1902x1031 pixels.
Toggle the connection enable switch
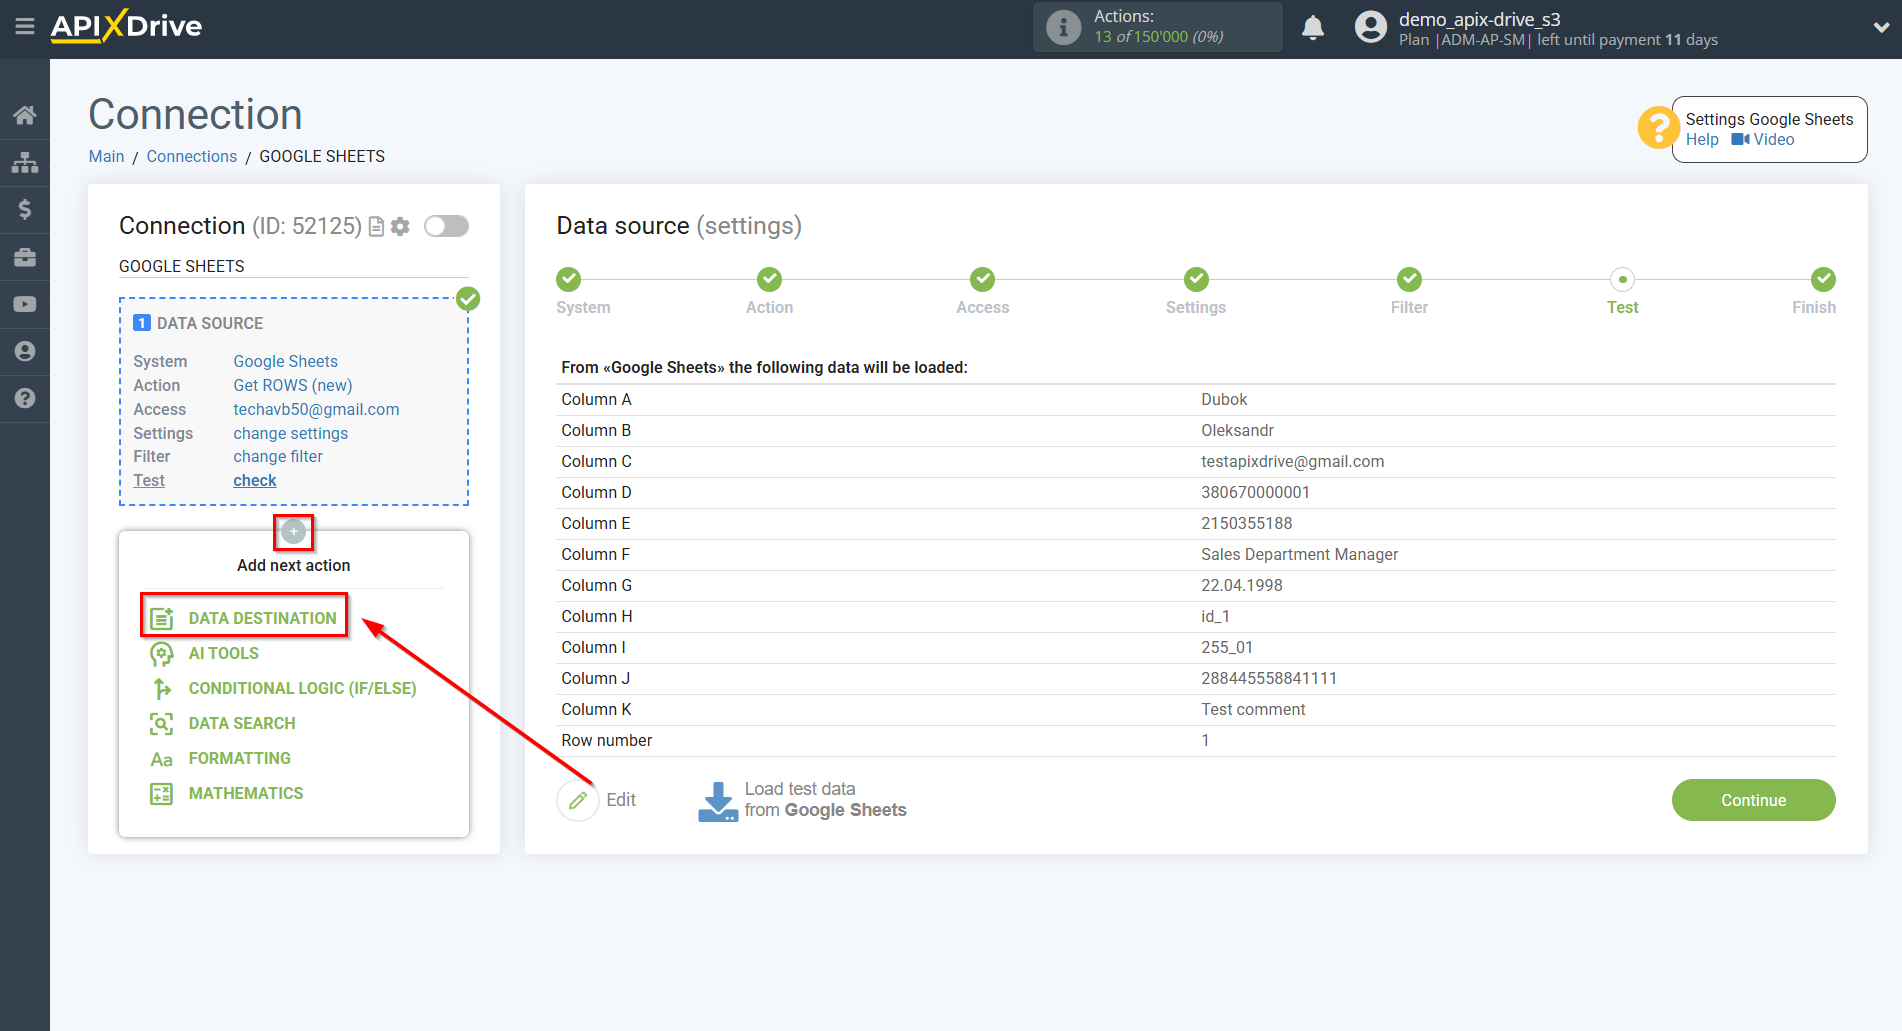coord(446,226)
